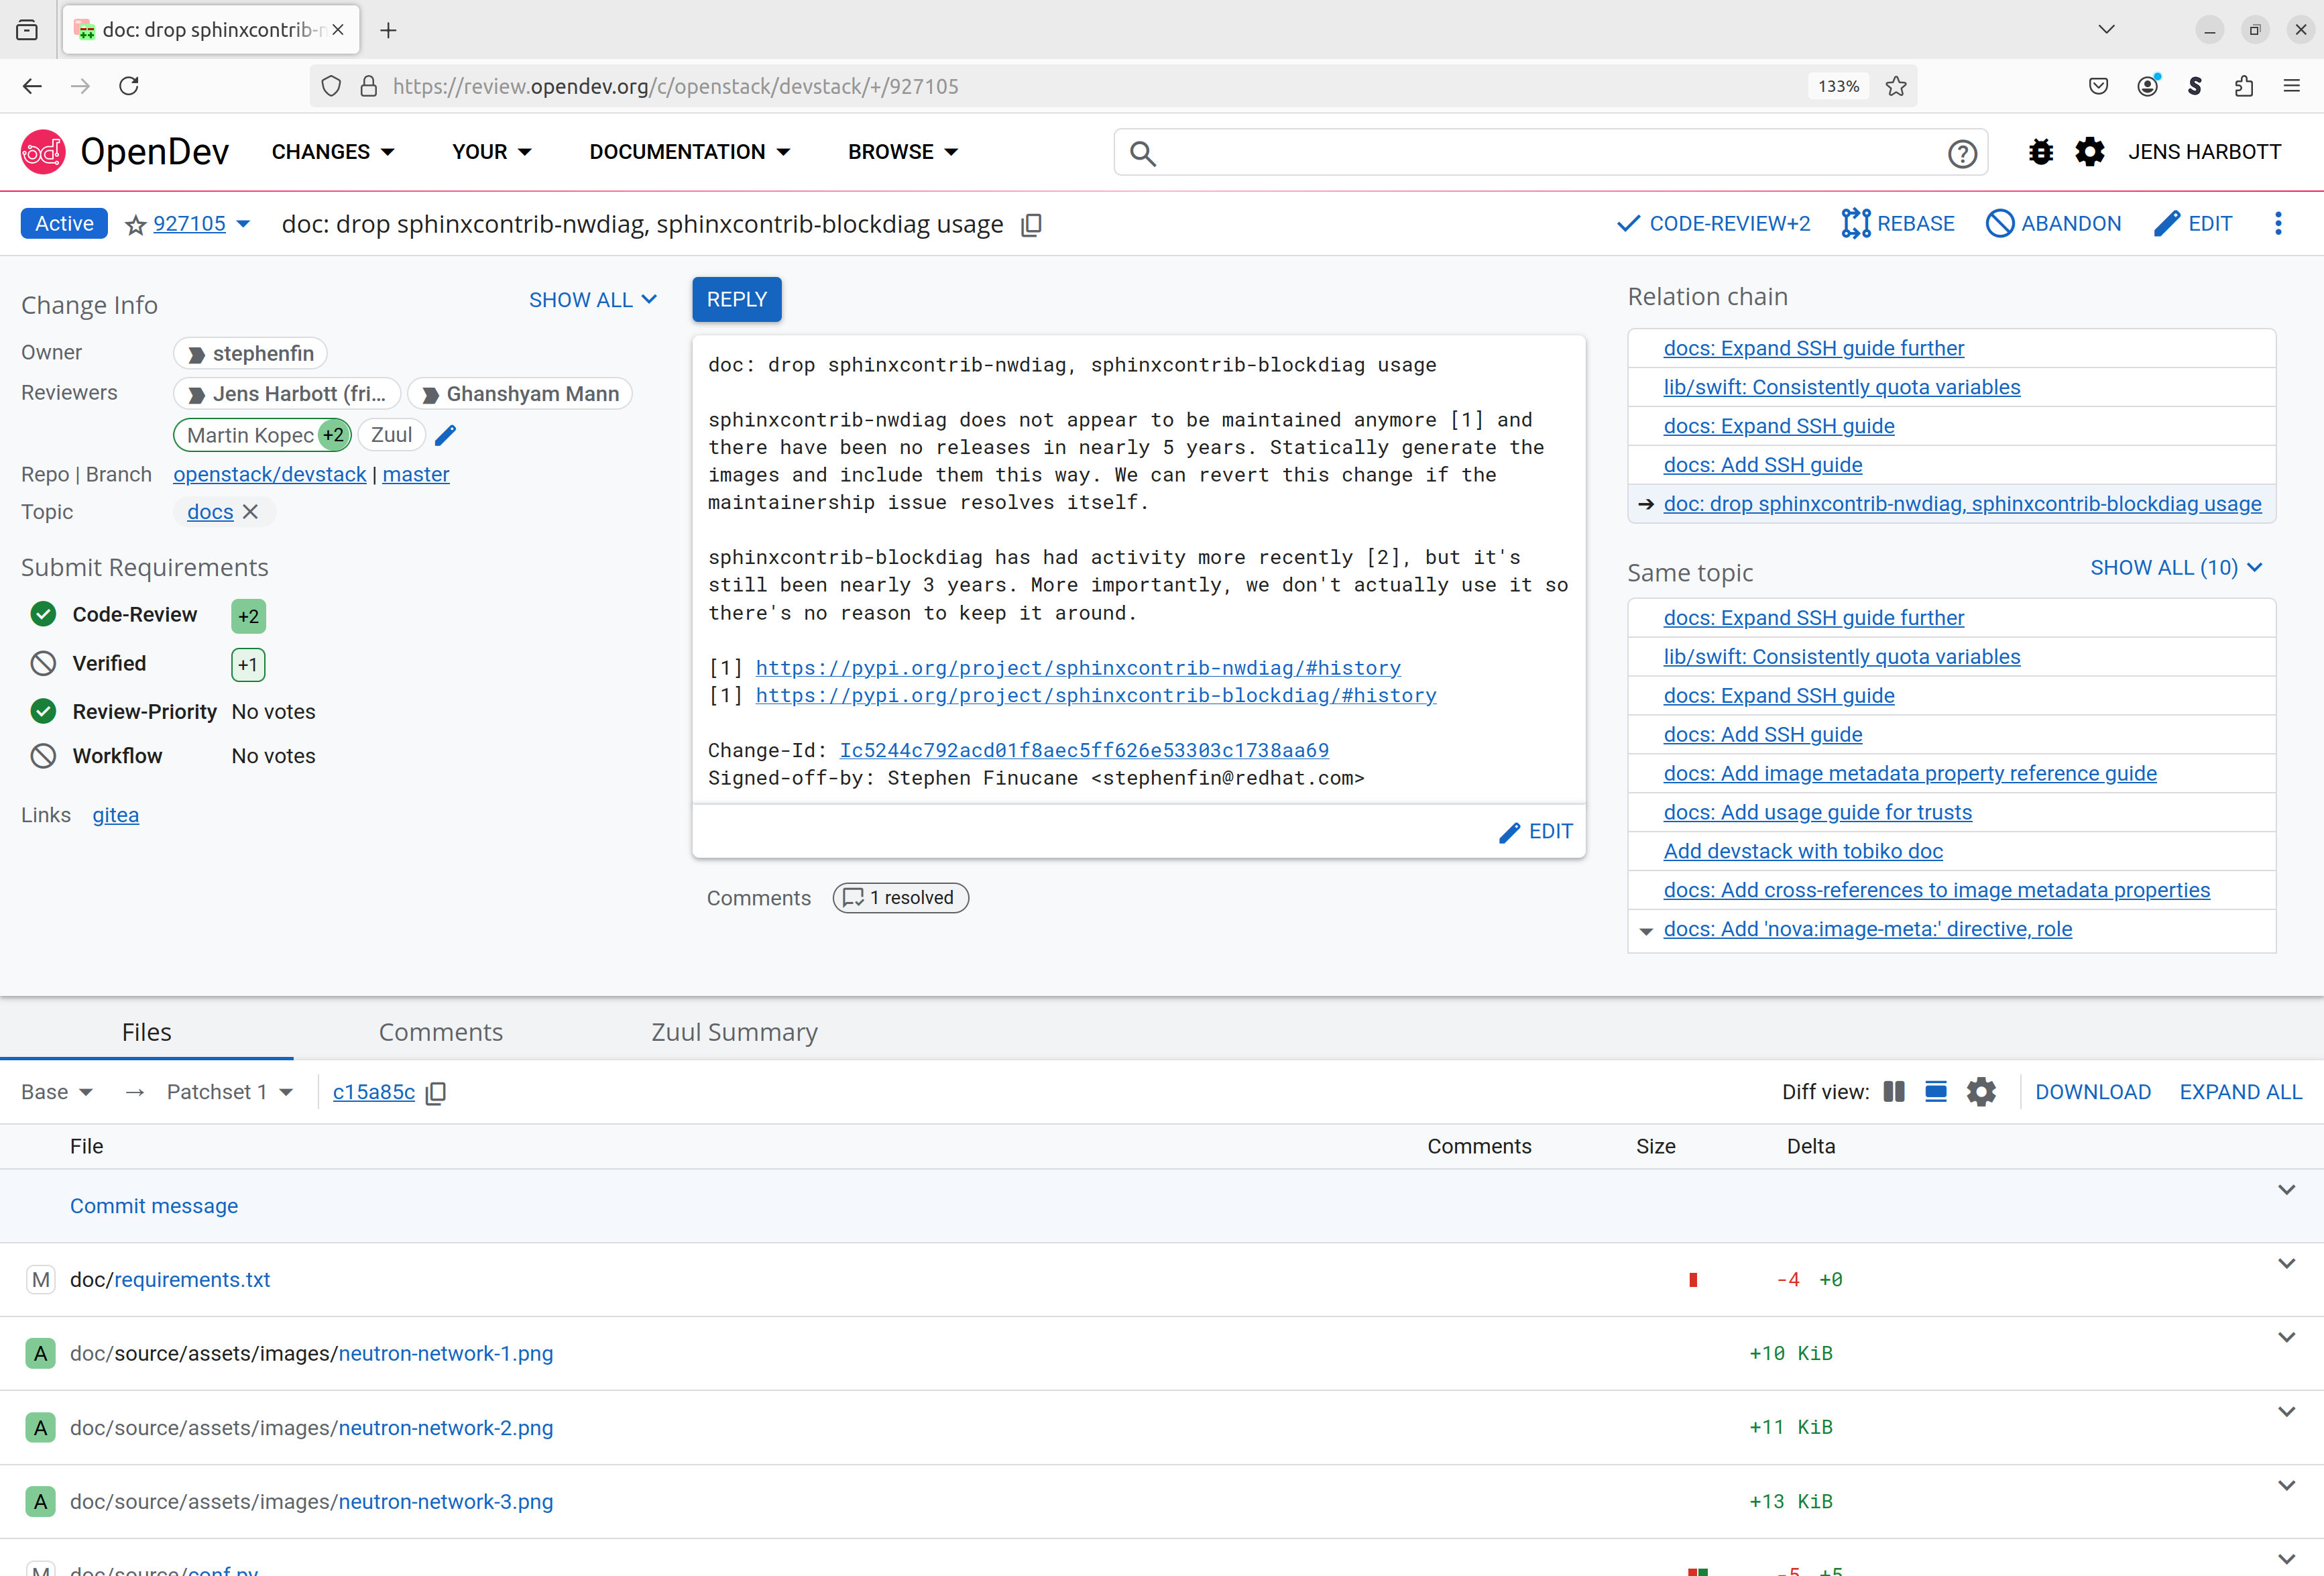
Task: Click the pencil icon to edit reviewers
Action: (x=446, y=435)
